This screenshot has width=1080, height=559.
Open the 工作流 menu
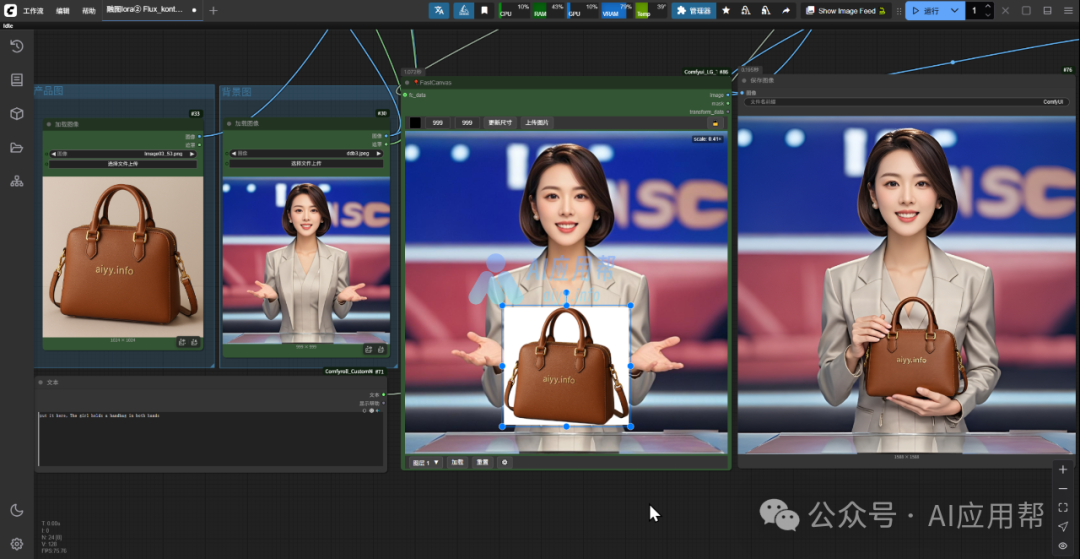pos(33,11)
